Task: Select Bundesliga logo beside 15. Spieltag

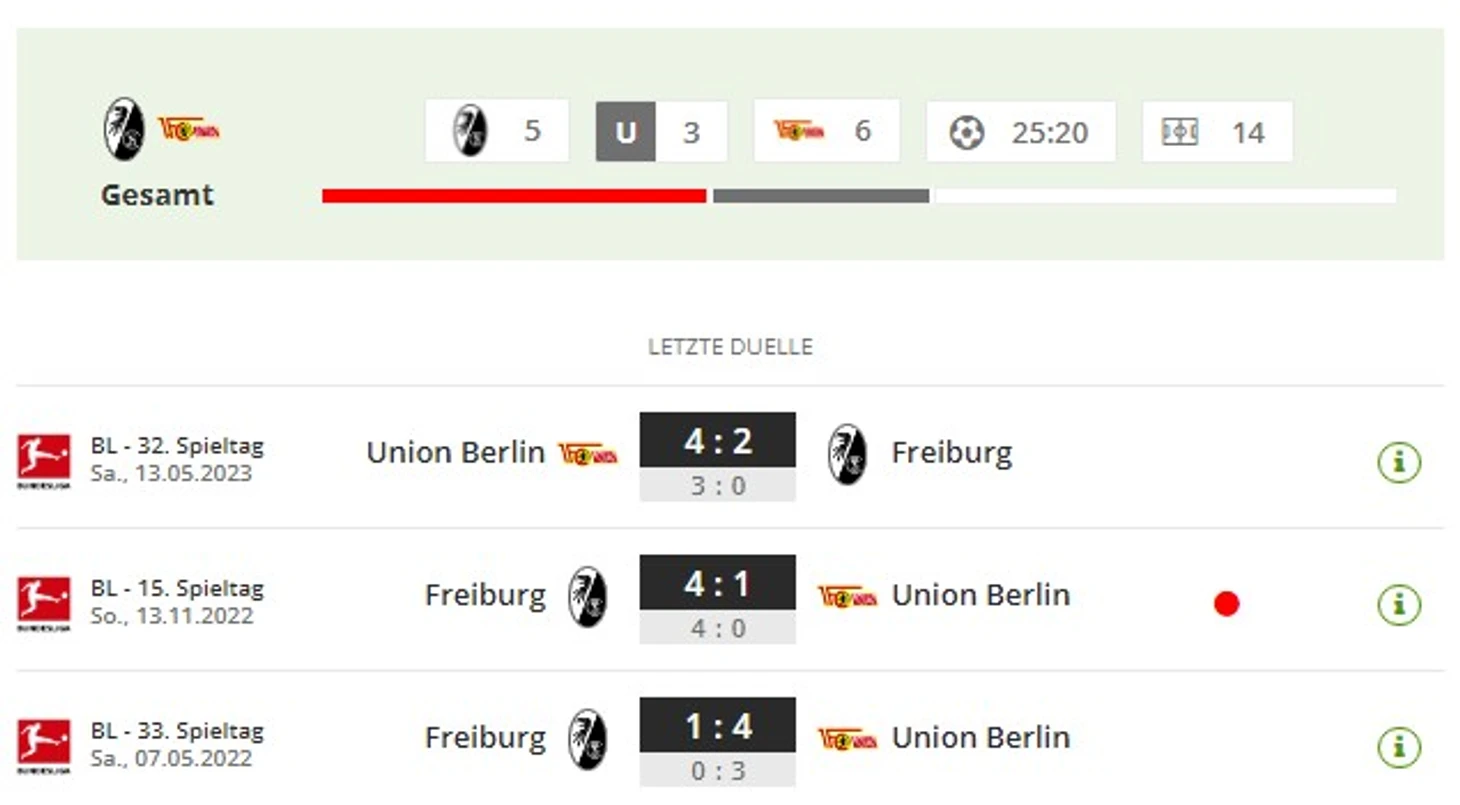Action: [44, 603]
